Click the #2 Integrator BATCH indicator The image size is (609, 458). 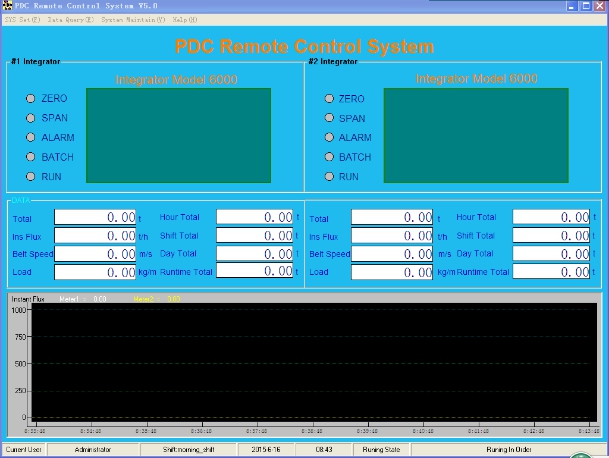pyautogui.click(x=328, y=157)
